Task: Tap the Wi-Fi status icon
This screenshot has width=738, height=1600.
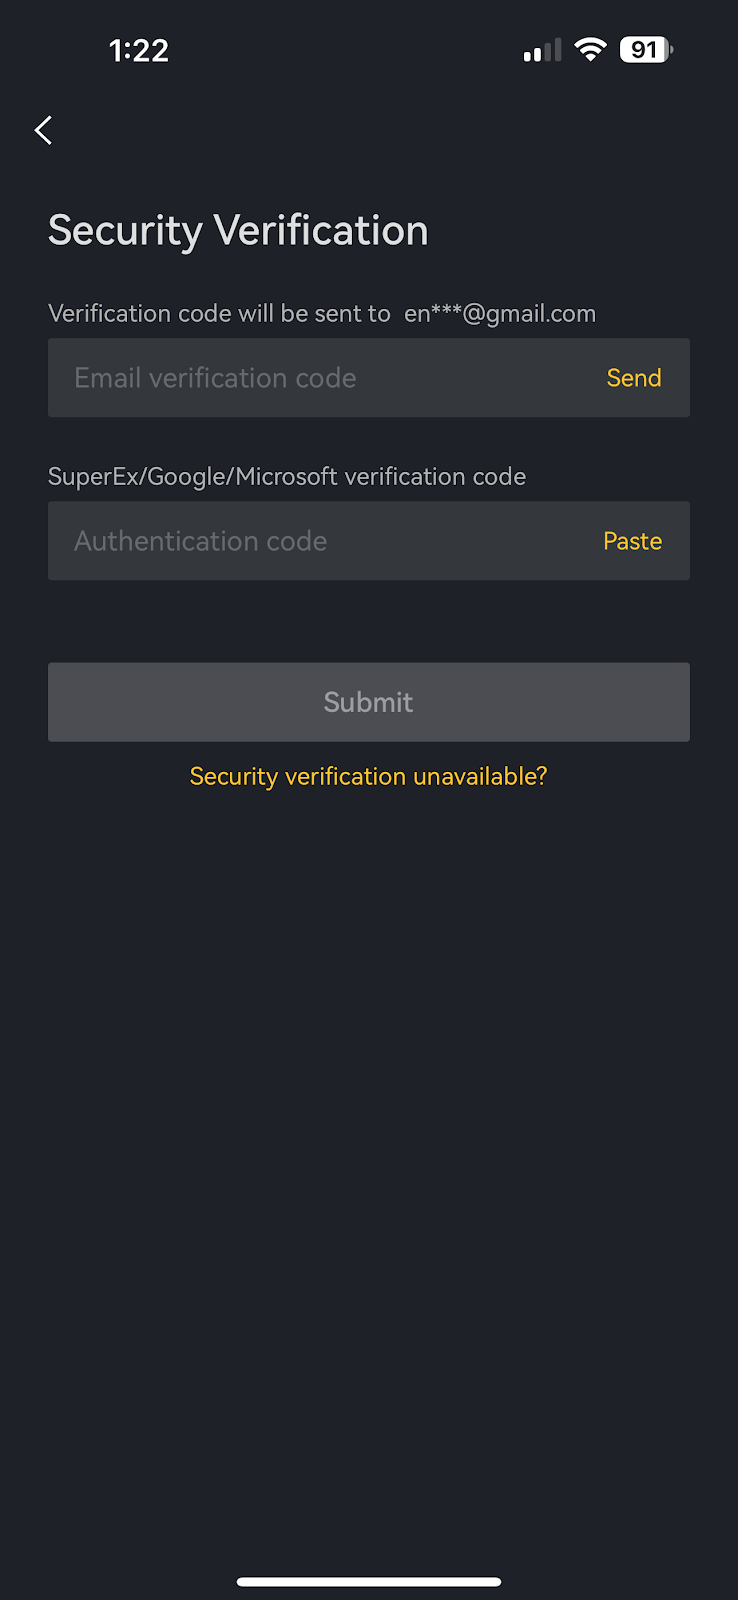Action: [591, 50]
